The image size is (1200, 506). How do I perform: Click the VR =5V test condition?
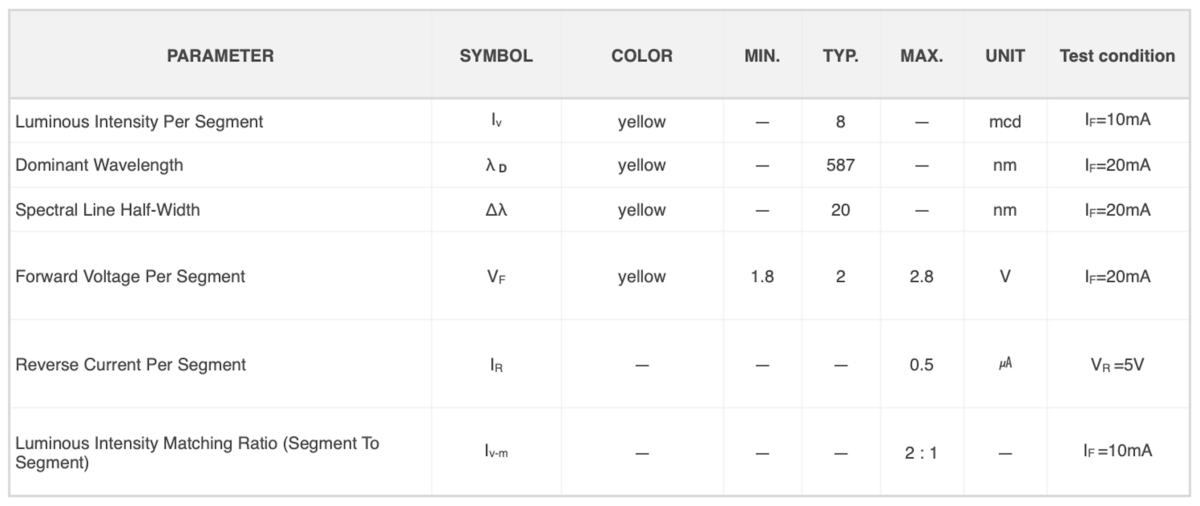(x=1117, y=365)
